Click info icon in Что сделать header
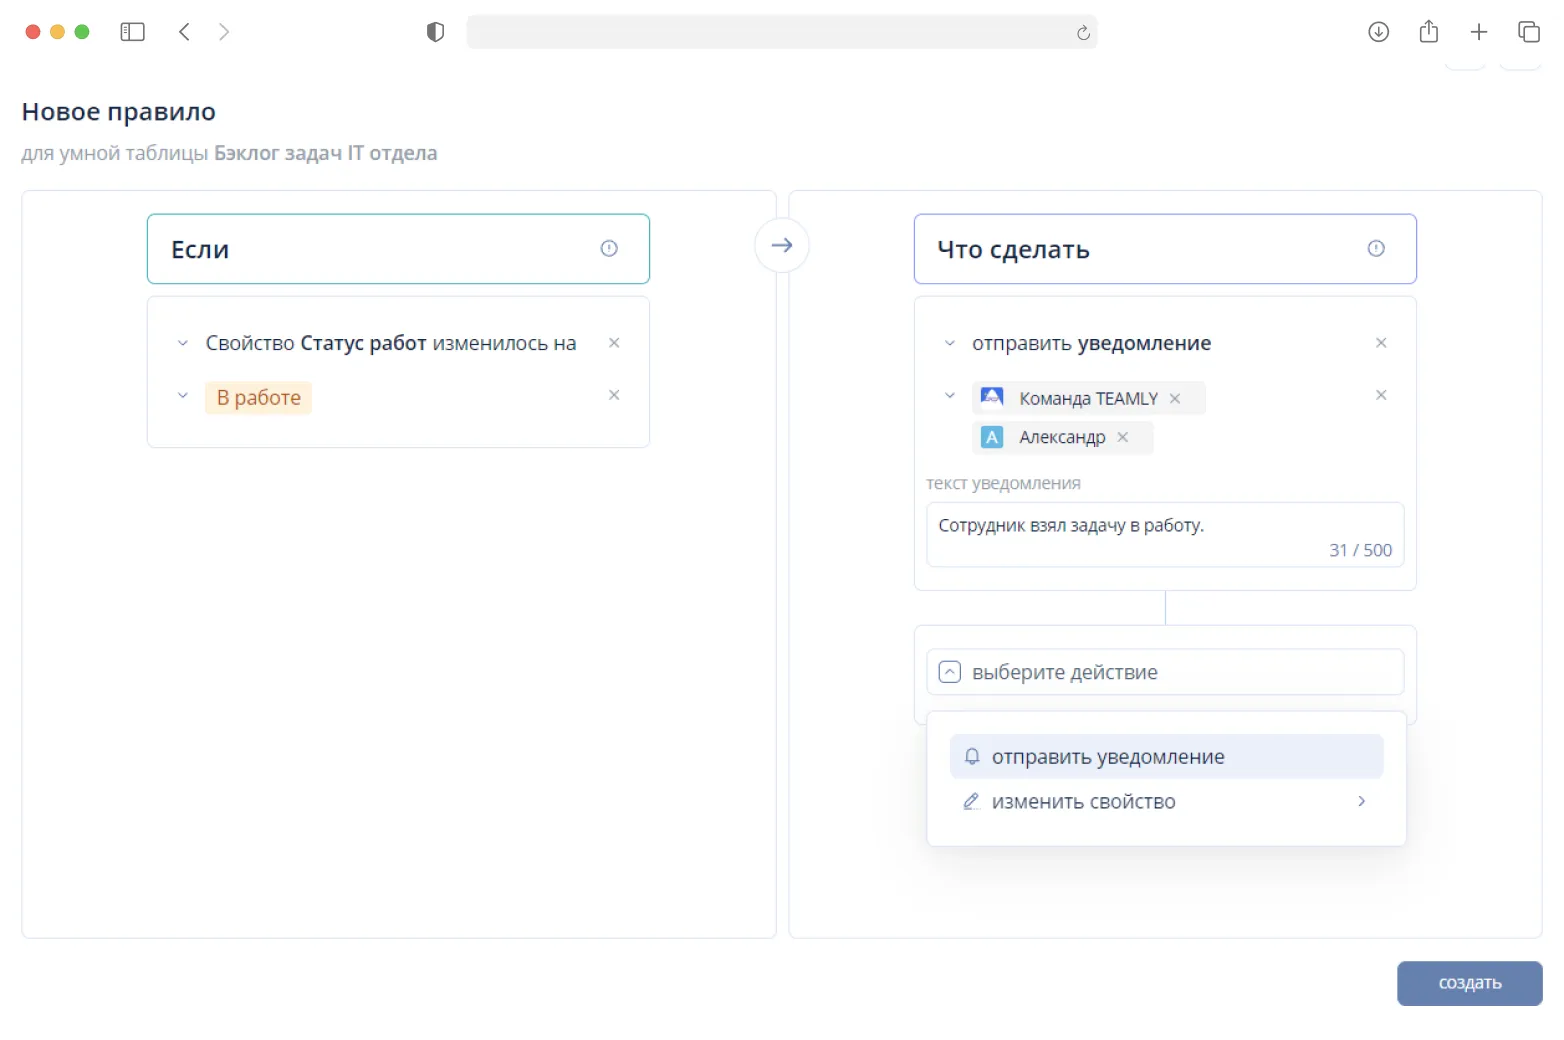Image resolution: width=1564 pixels, height=1040 pixels. click(1375, 249)
